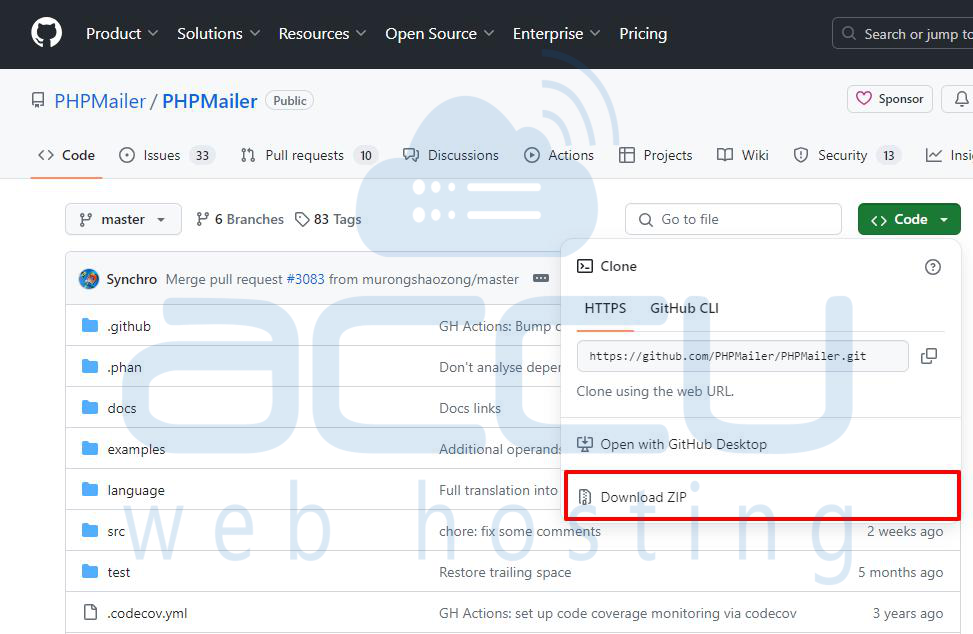
Task: Open the src folder
Action: (x=116, y=531)
